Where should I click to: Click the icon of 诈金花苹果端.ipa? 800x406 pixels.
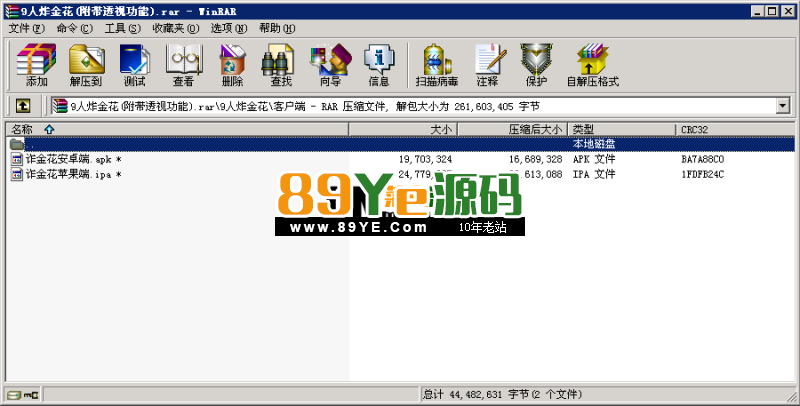[17, 174]
